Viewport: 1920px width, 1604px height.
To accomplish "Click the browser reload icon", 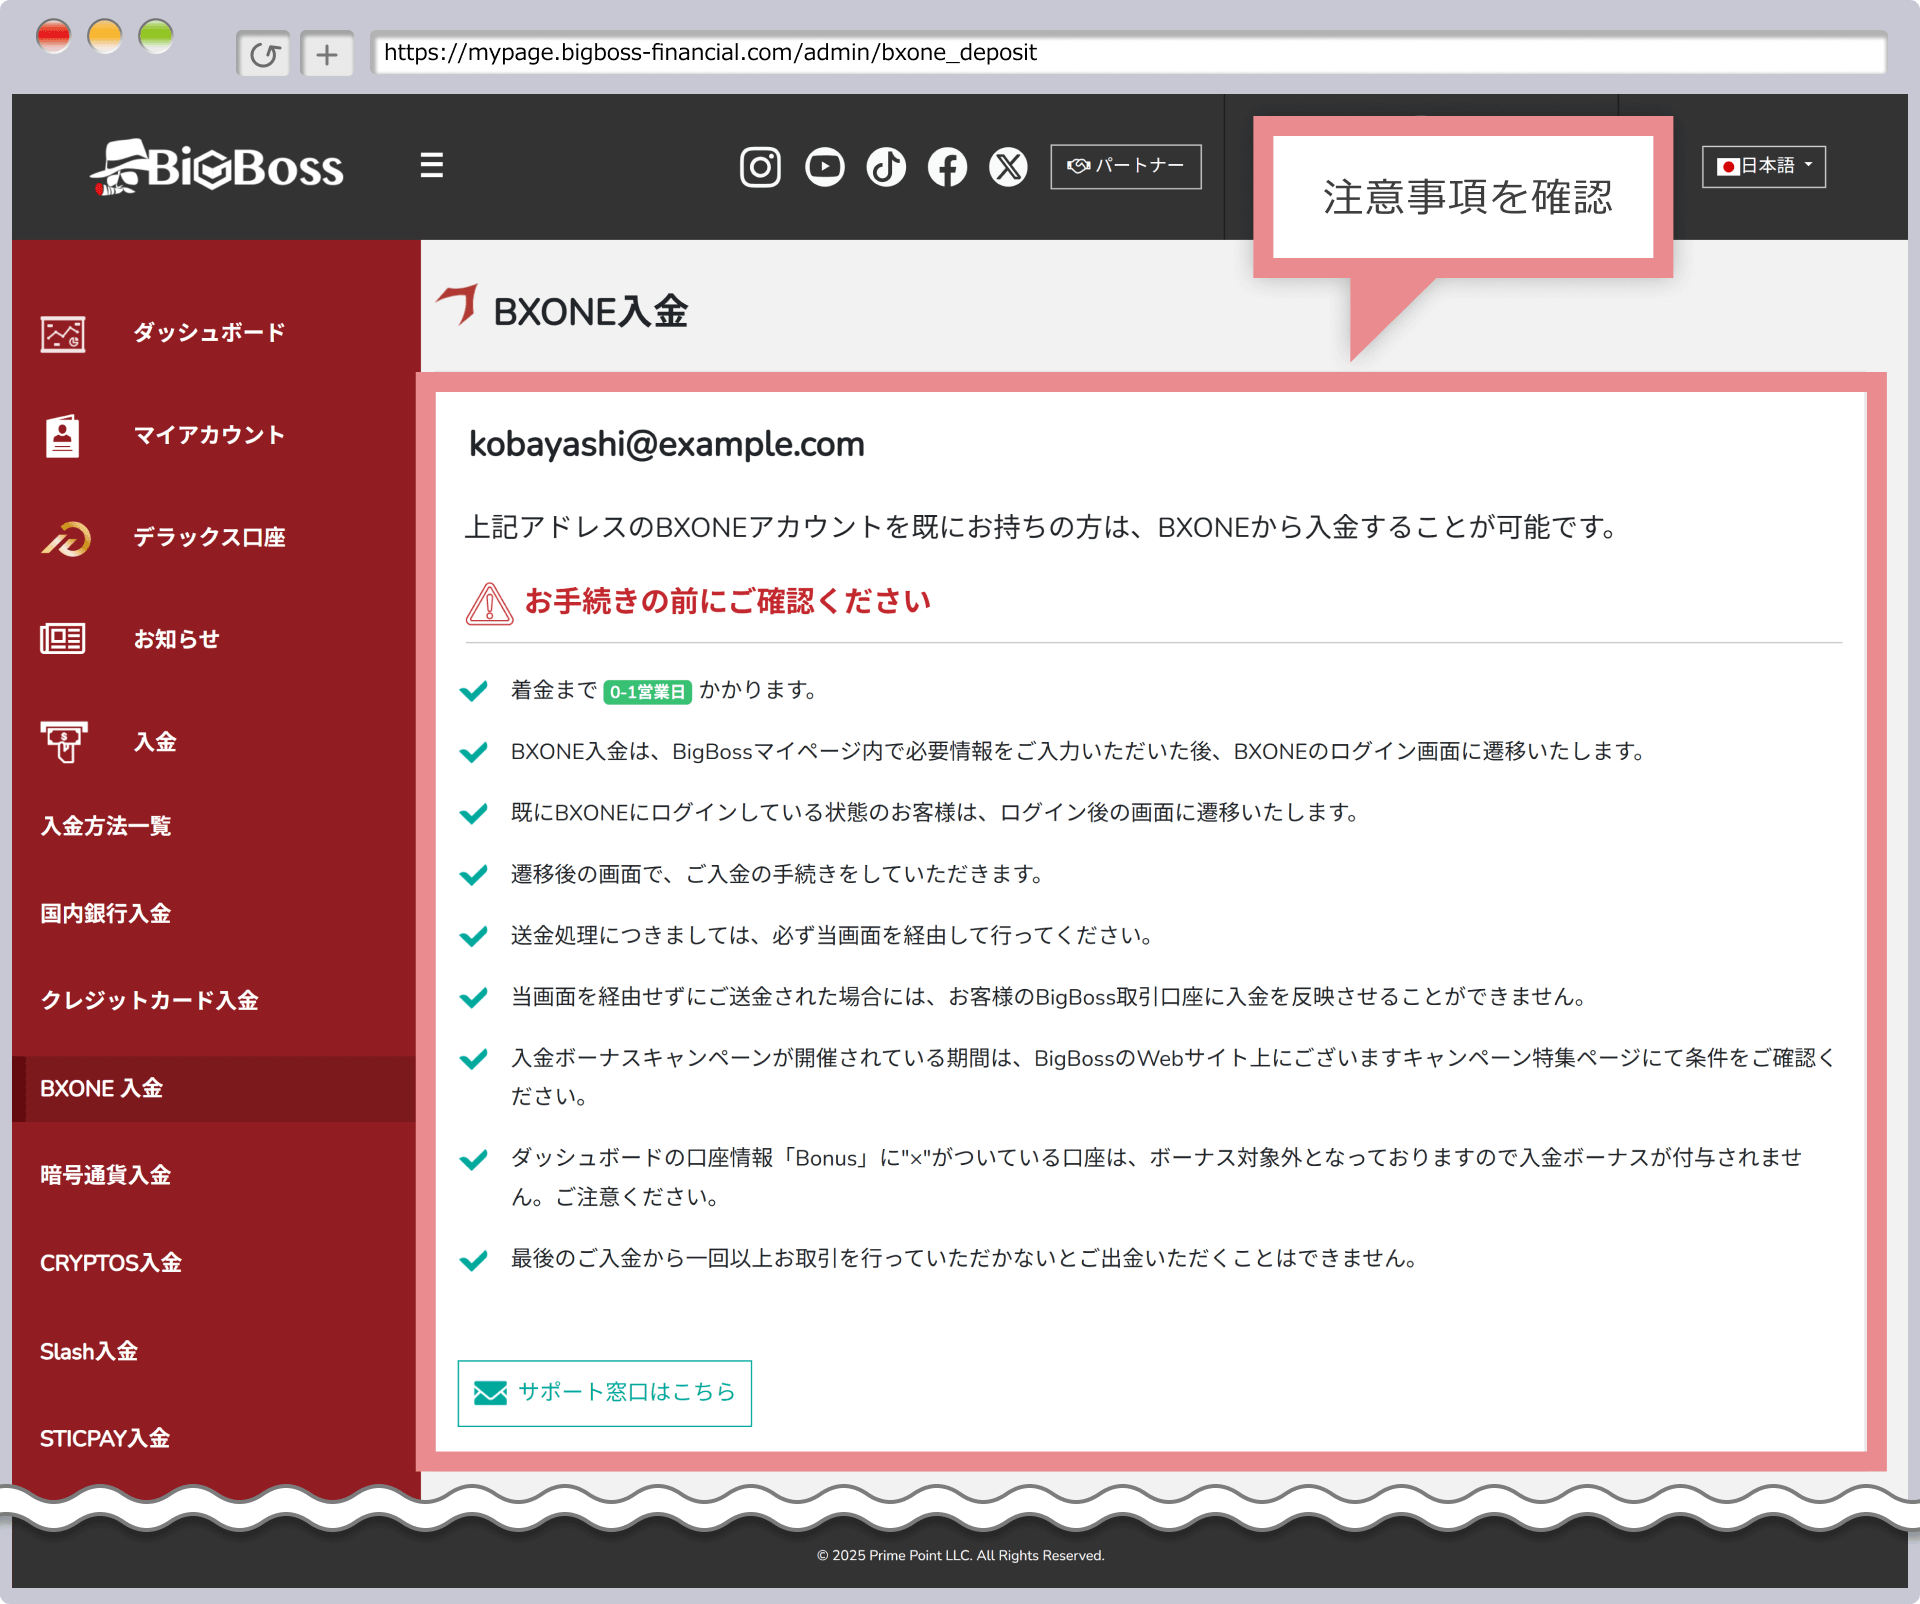I will [x=264, y=54].
